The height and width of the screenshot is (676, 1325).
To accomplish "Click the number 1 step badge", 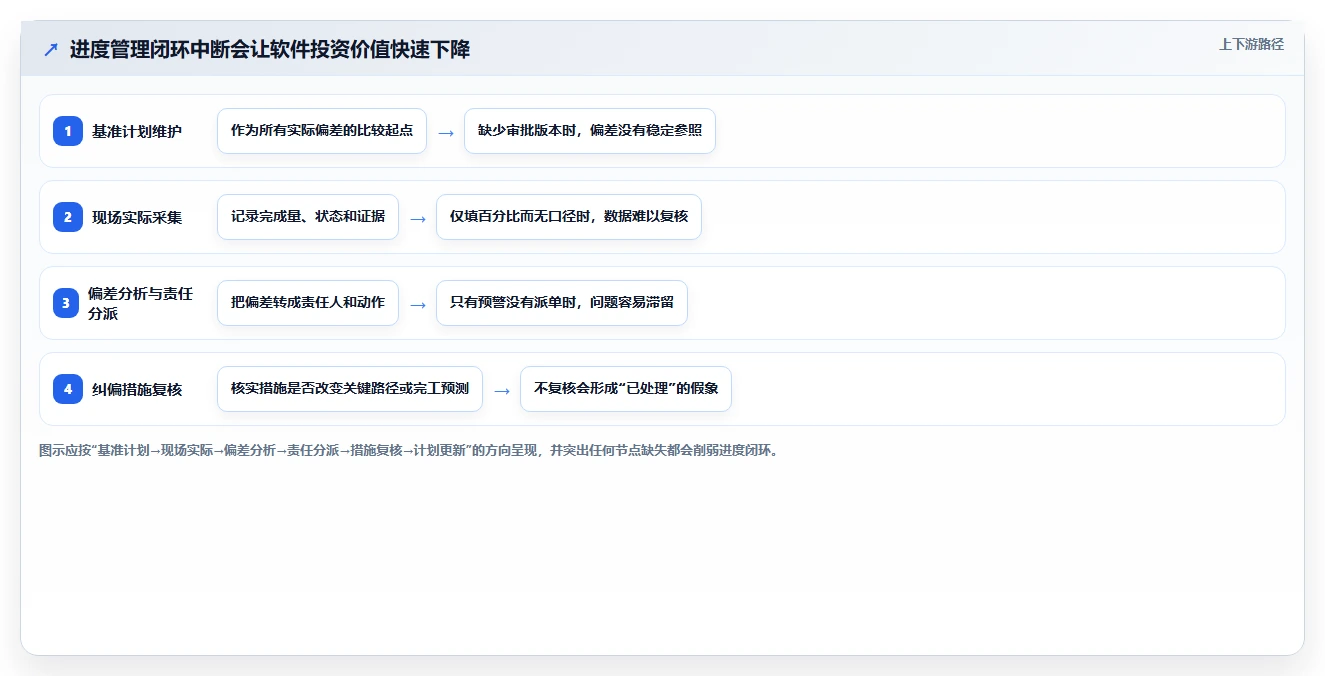I will pyautogui.click(x=68, y=131).
